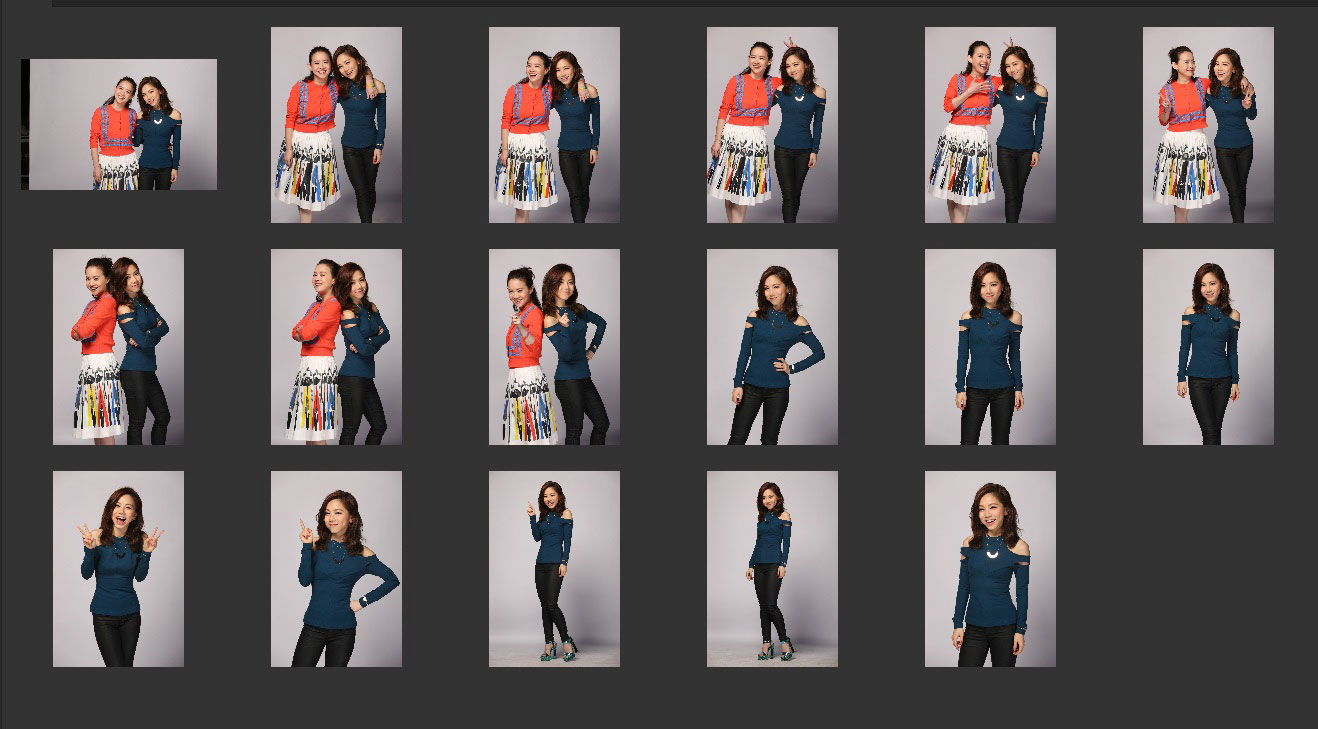Open the last solo photo with the white necklace

pos(990,568)
